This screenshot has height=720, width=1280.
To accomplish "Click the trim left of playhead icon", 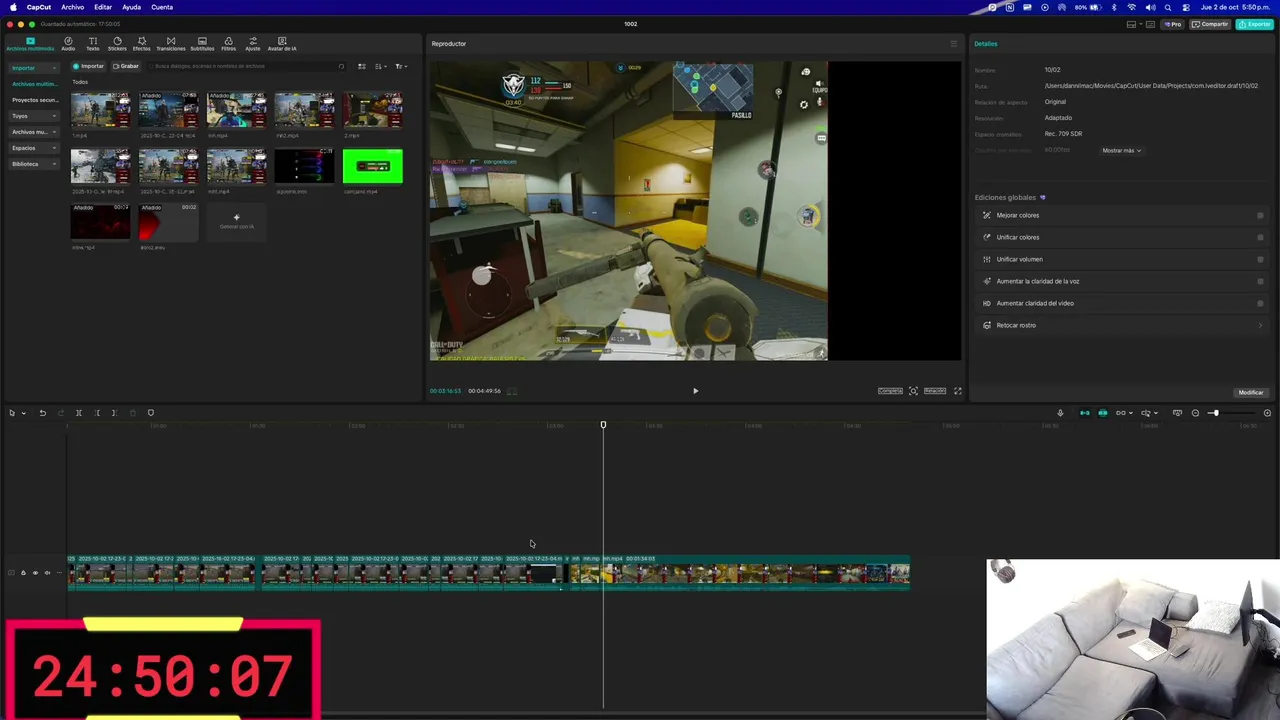I will (97, 413).
